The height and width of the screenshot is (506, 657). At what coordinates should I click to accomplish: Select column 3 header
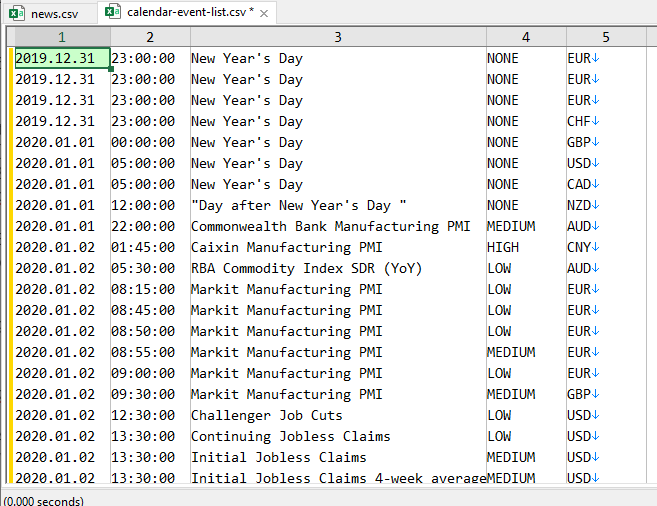coord(338,37)
